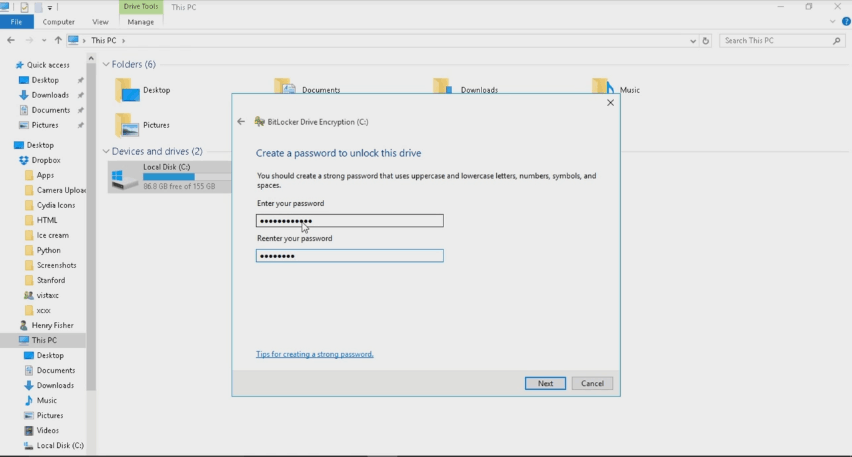
Task: Collapse the Devices and drives group
Action: [106, 151]
